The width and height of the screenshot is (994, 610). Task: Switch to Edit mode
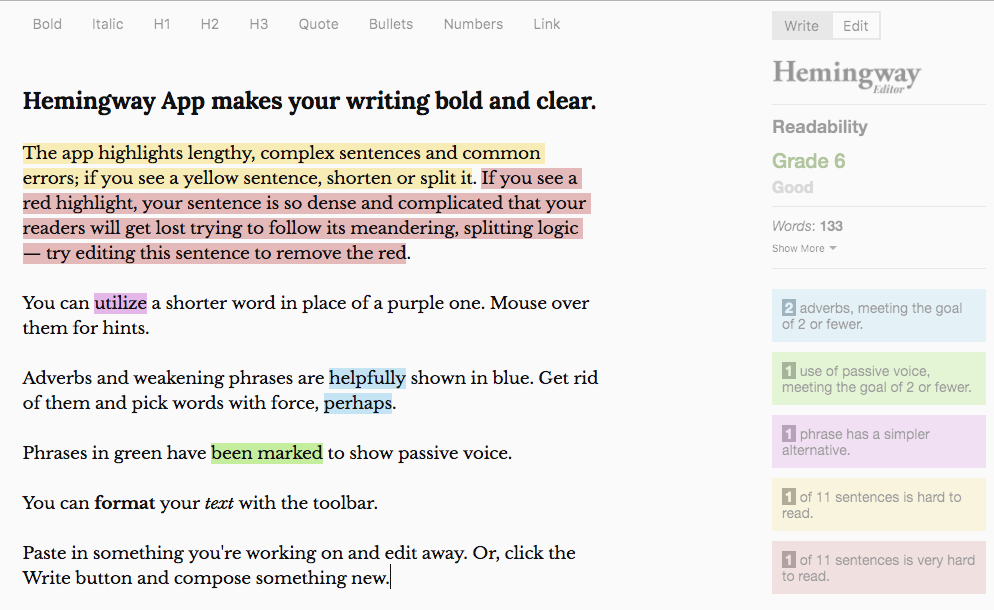(856, 26)
